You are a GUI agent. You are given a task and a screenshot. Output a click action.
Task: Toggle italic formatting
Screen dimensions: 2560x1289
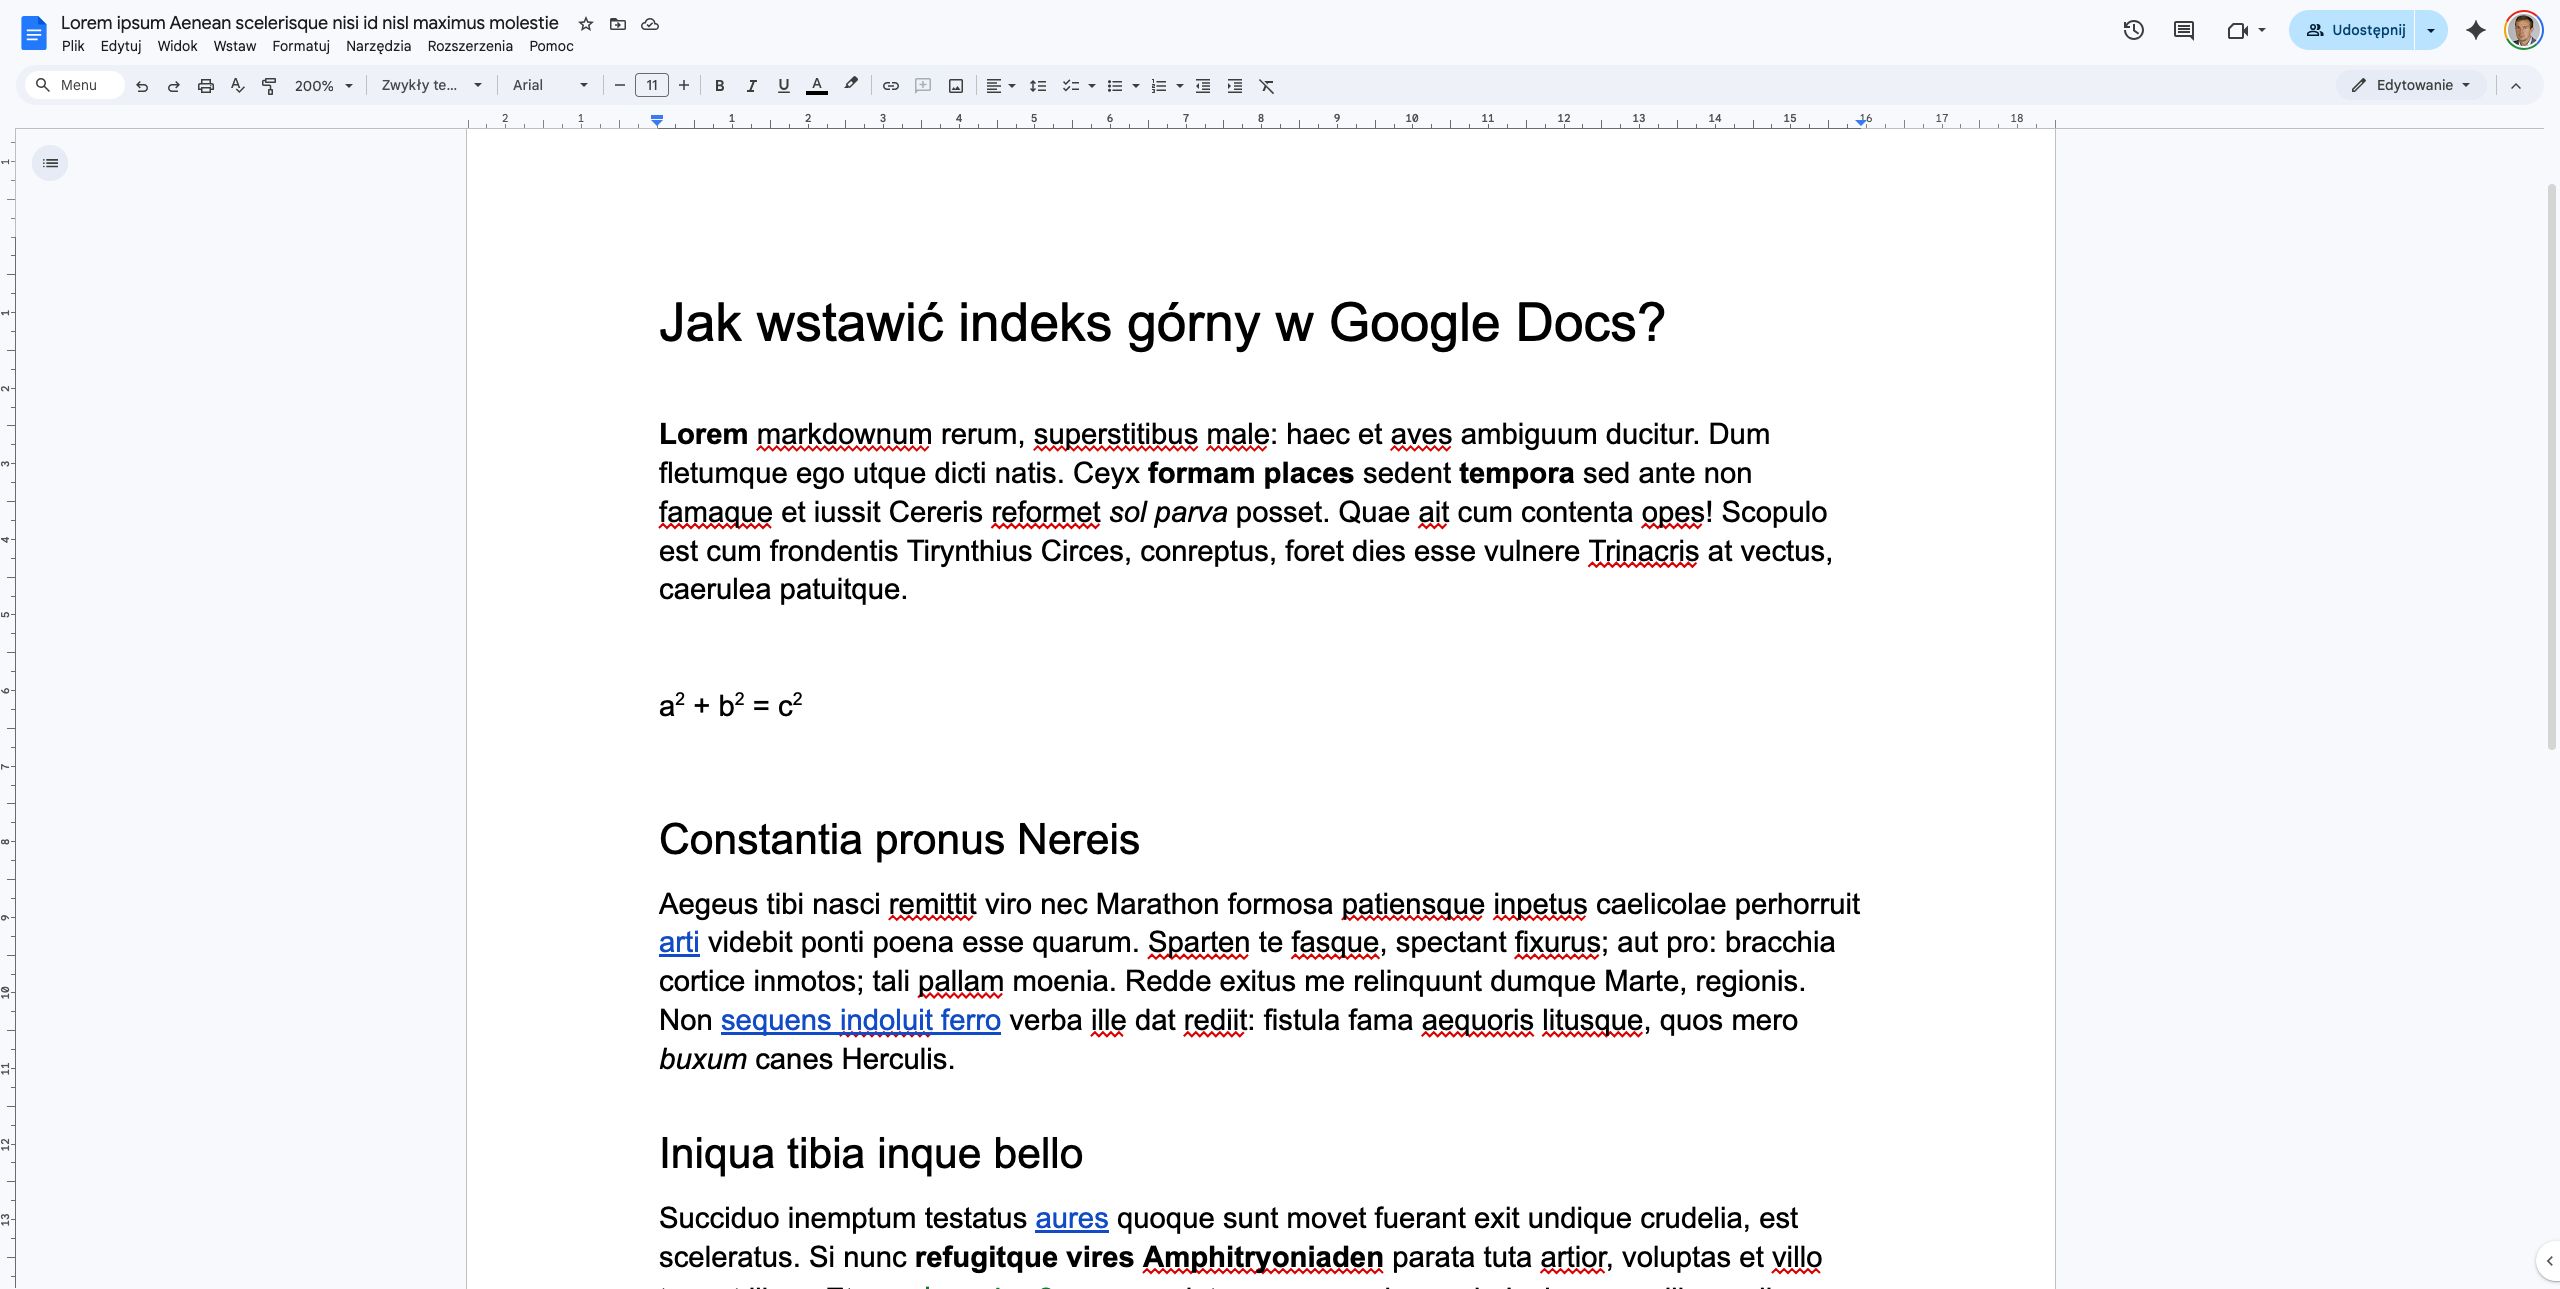(751, 86)
